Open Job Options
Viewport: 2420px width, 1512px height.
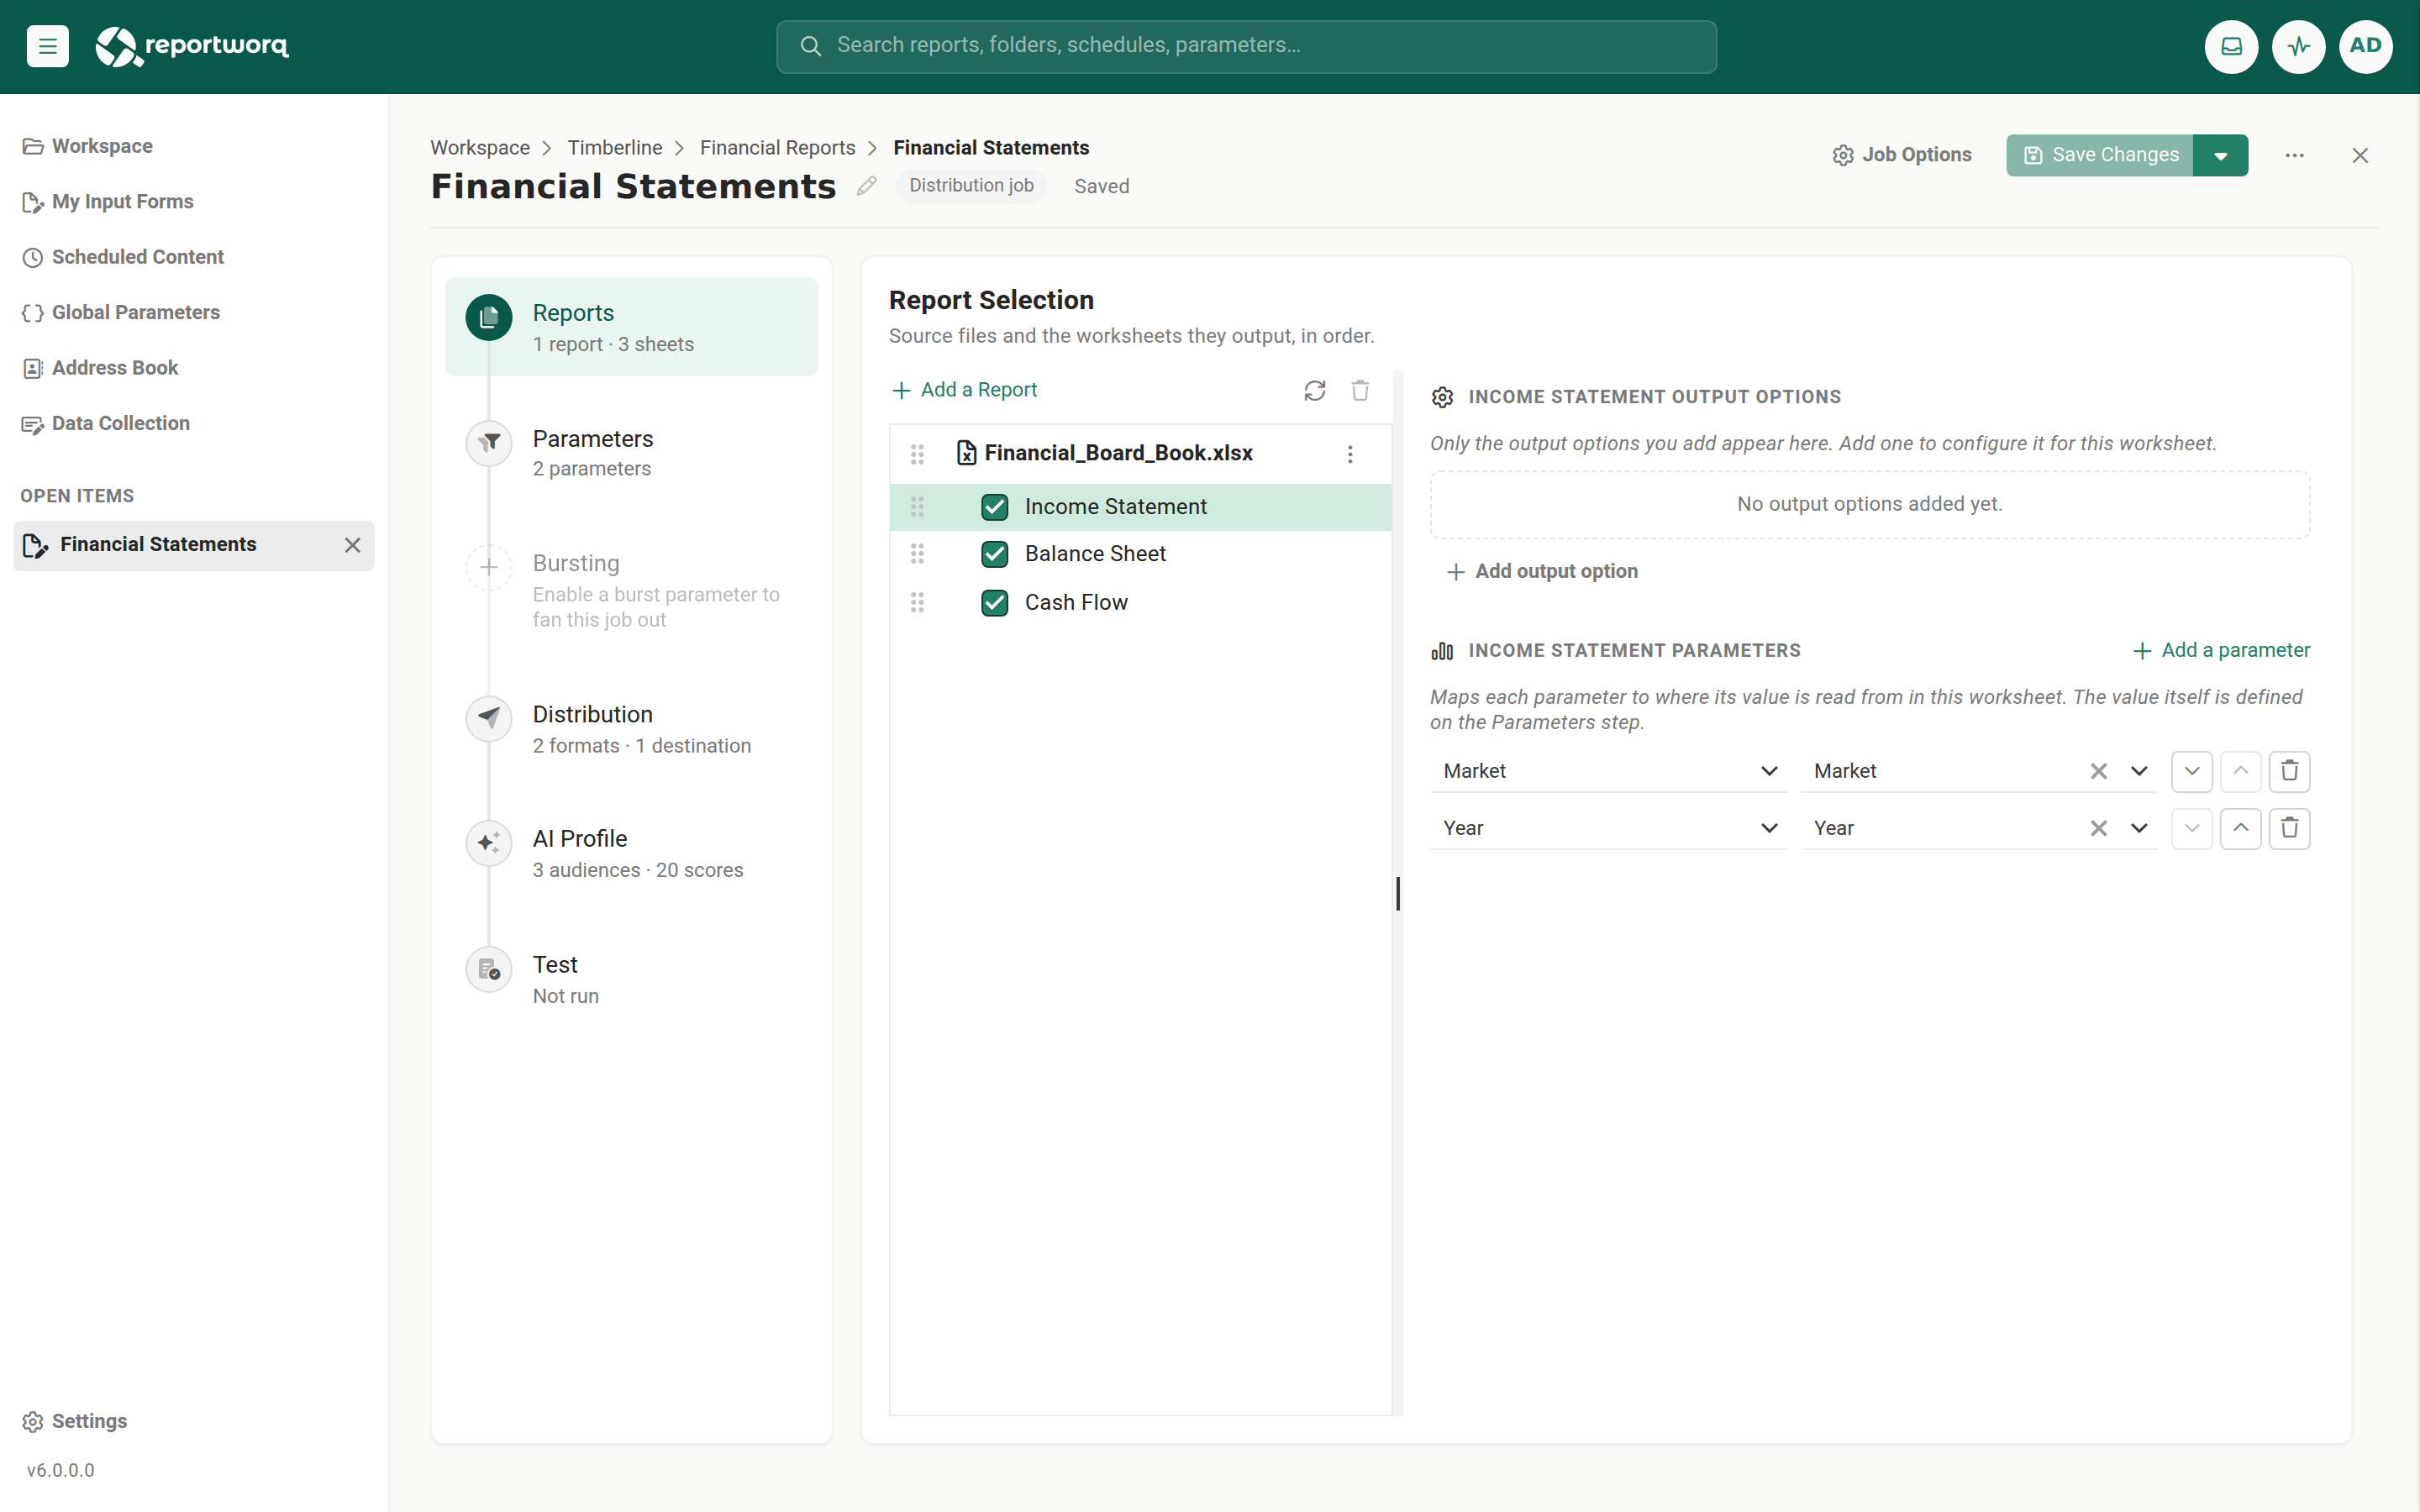[x=1901, y=155]
